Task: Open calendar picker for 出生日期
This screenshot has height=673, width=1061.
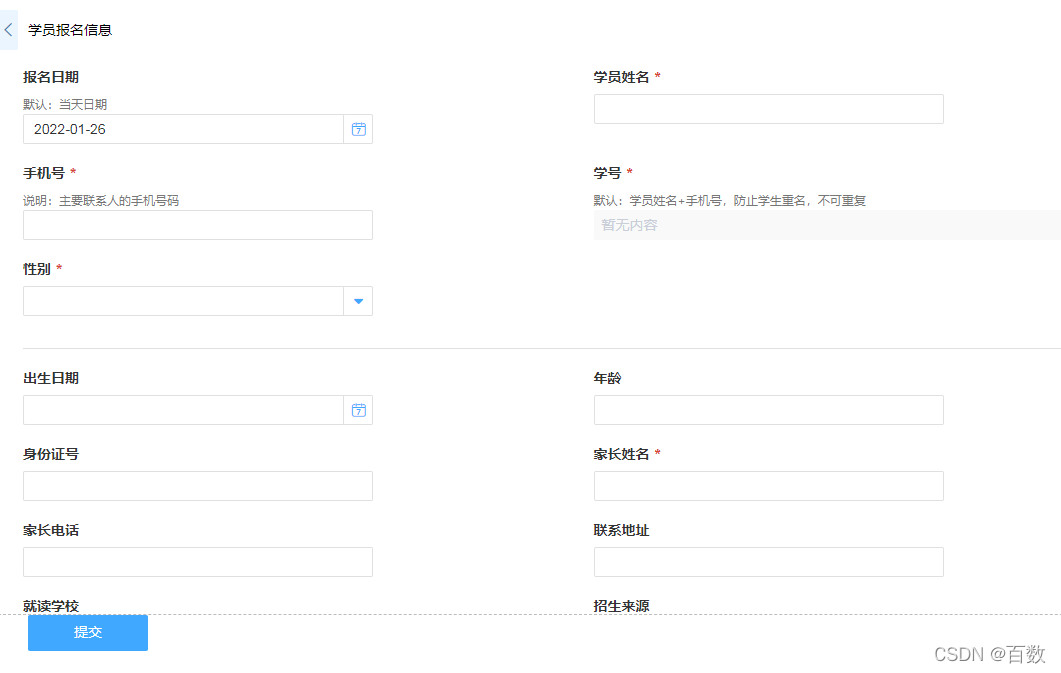Action: pos(359,410)
